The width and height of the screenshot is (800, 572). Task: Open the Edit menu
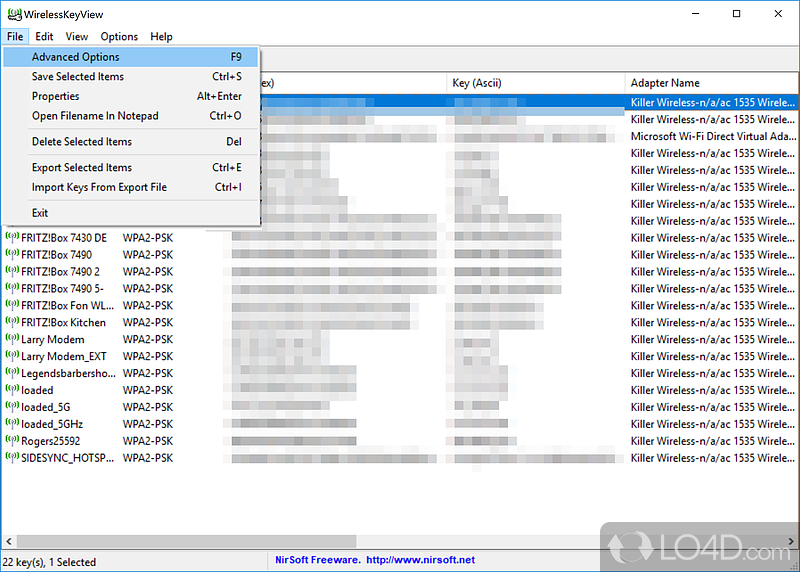[44, 37]
